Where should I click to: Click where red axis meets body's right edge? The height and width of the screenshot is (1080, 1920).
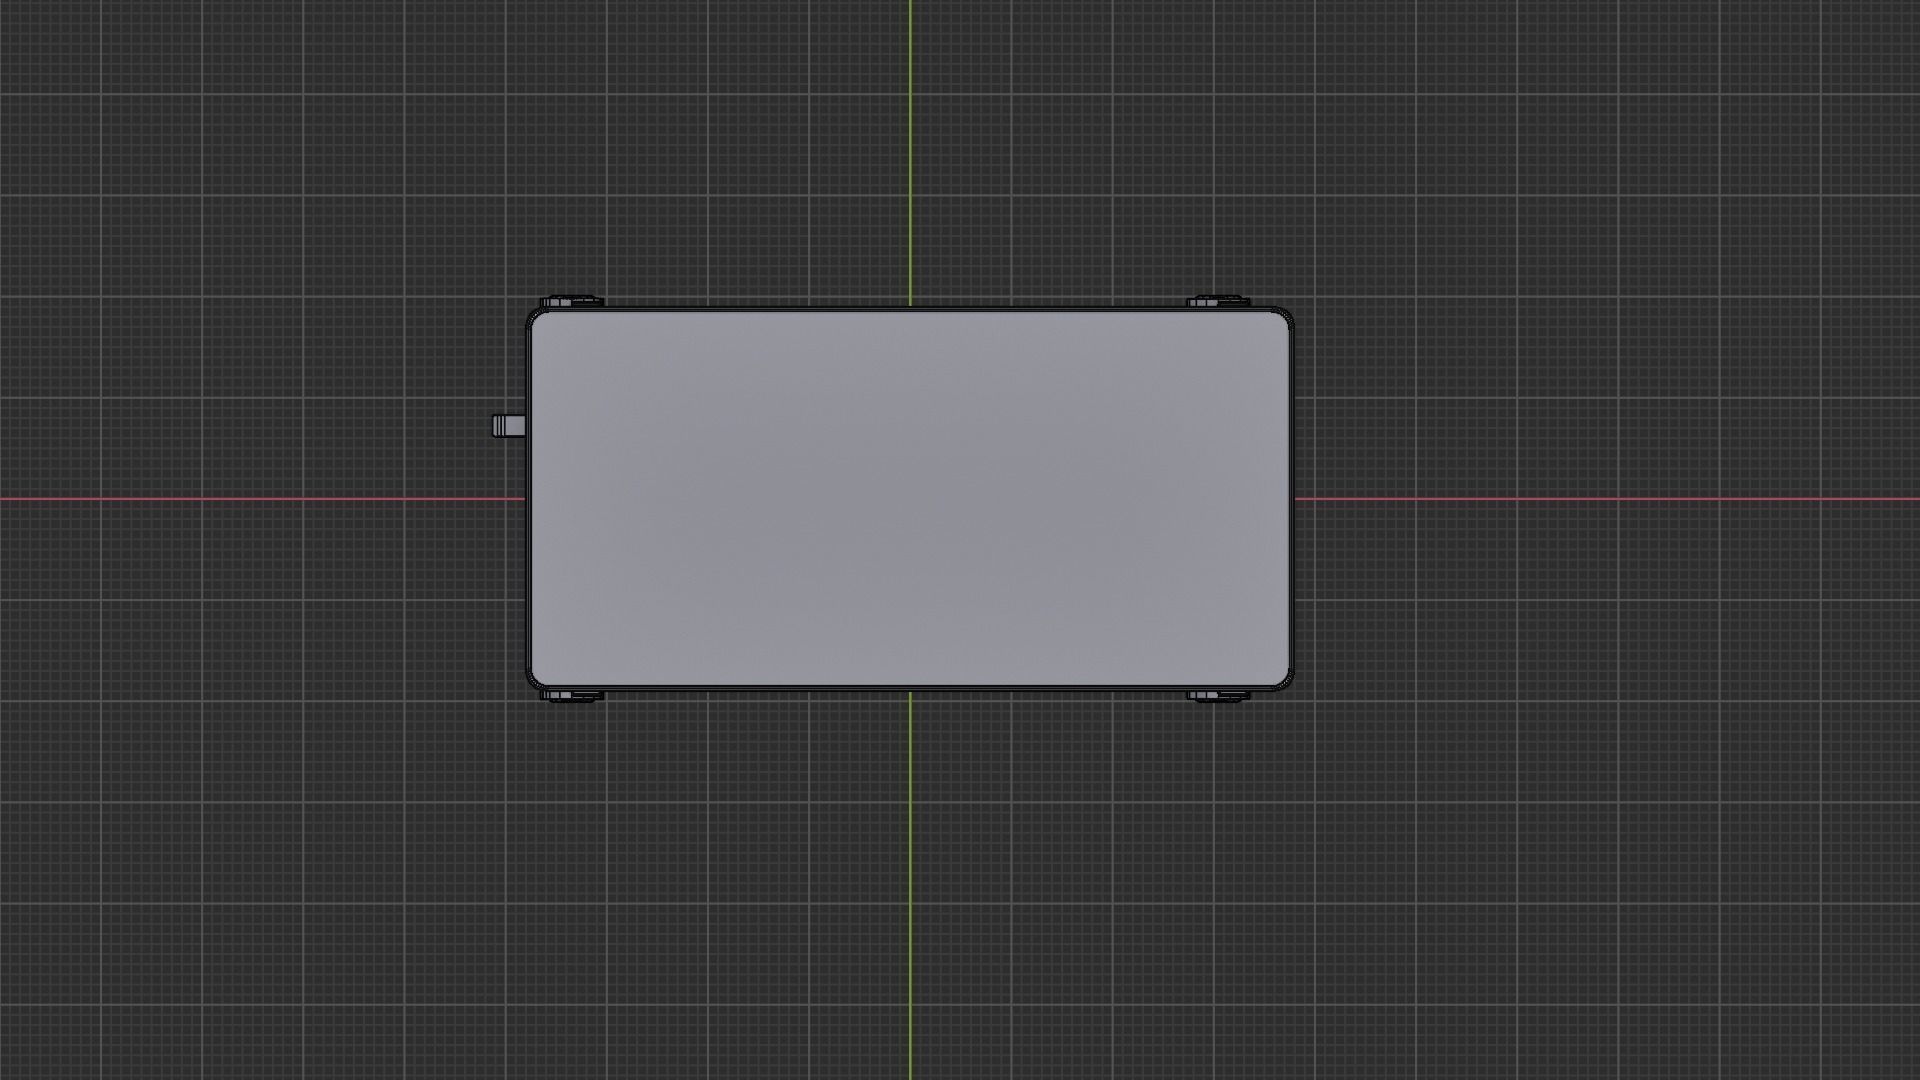point(1293,499)
